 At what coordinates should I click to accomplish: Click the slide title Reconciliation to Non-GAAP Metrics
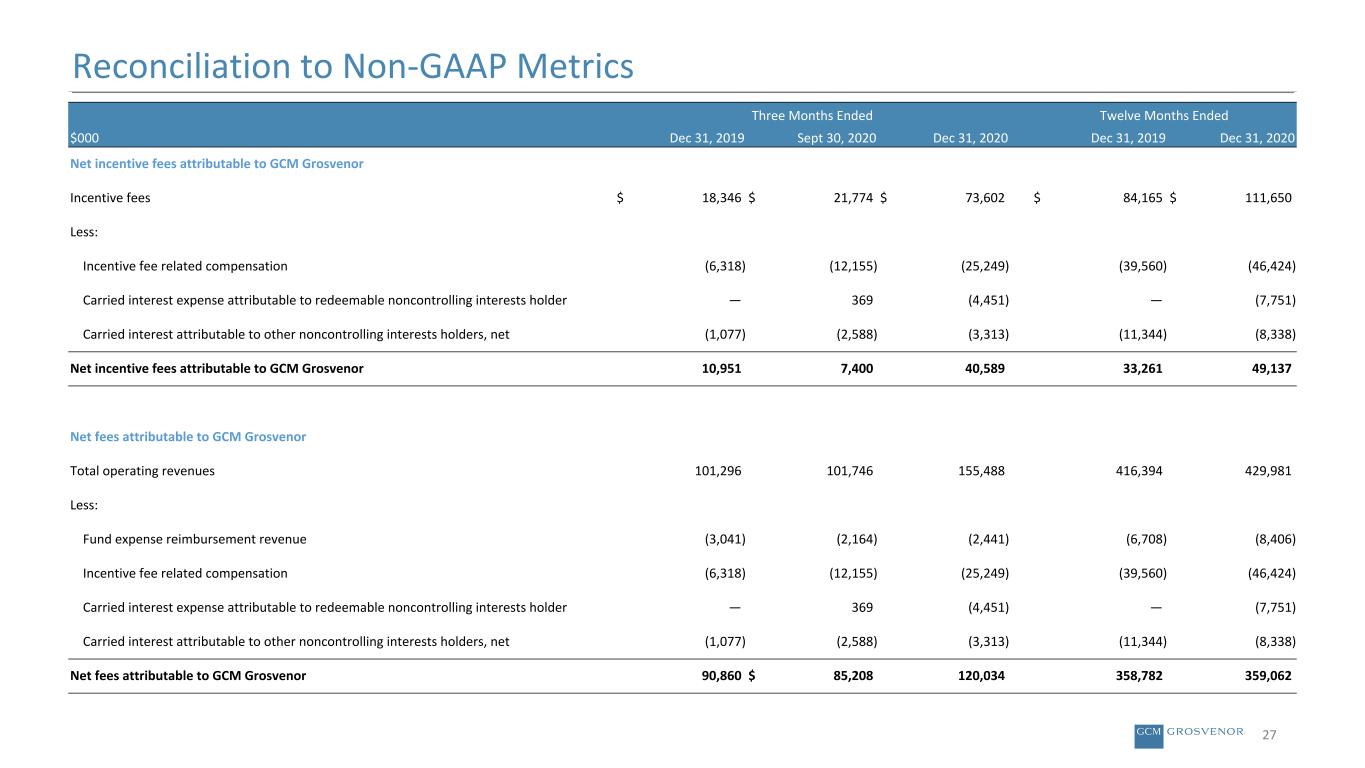pos(353,66)
